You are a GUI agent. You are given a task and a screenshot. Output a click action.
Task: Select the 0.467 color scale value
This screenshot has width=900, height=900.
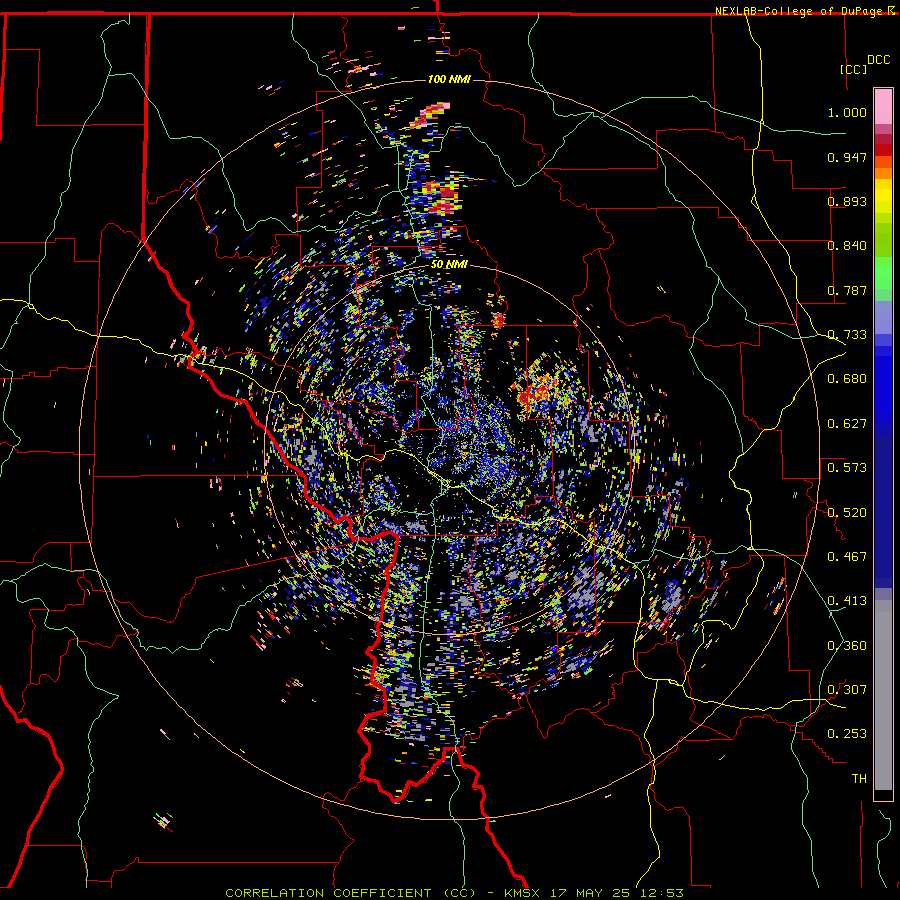click(847, 557)
